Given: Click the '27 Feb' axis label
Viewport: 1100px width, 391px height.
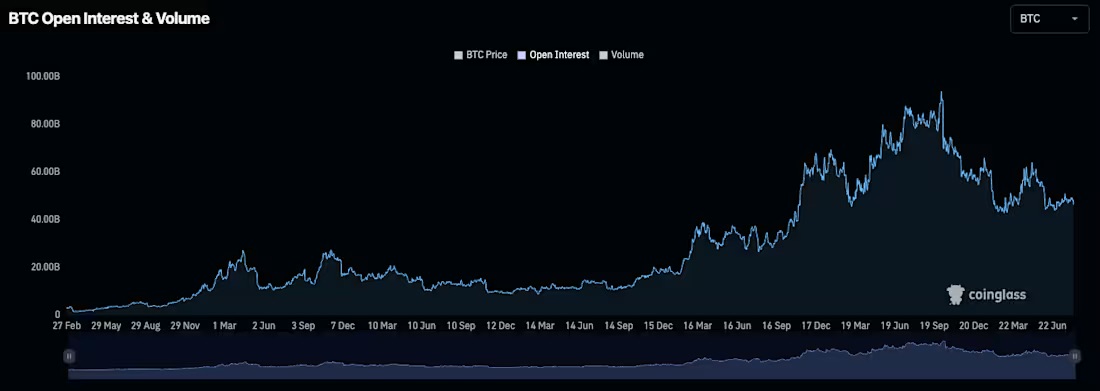Looking at the screenshot, I should (66, 326).
